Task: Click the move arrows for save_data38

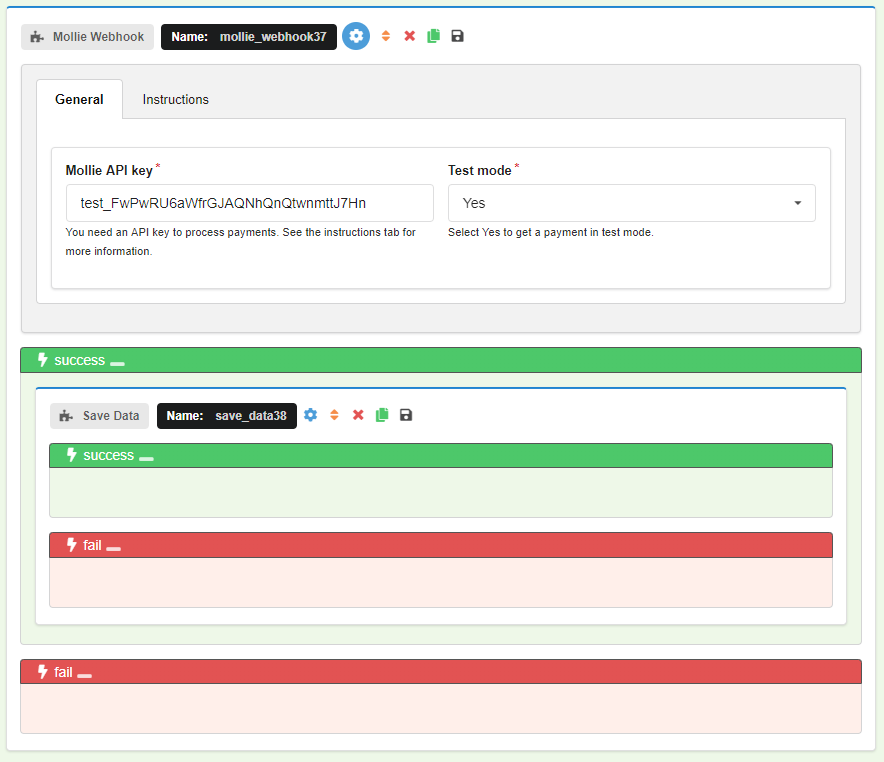Action: pos(334,415)
